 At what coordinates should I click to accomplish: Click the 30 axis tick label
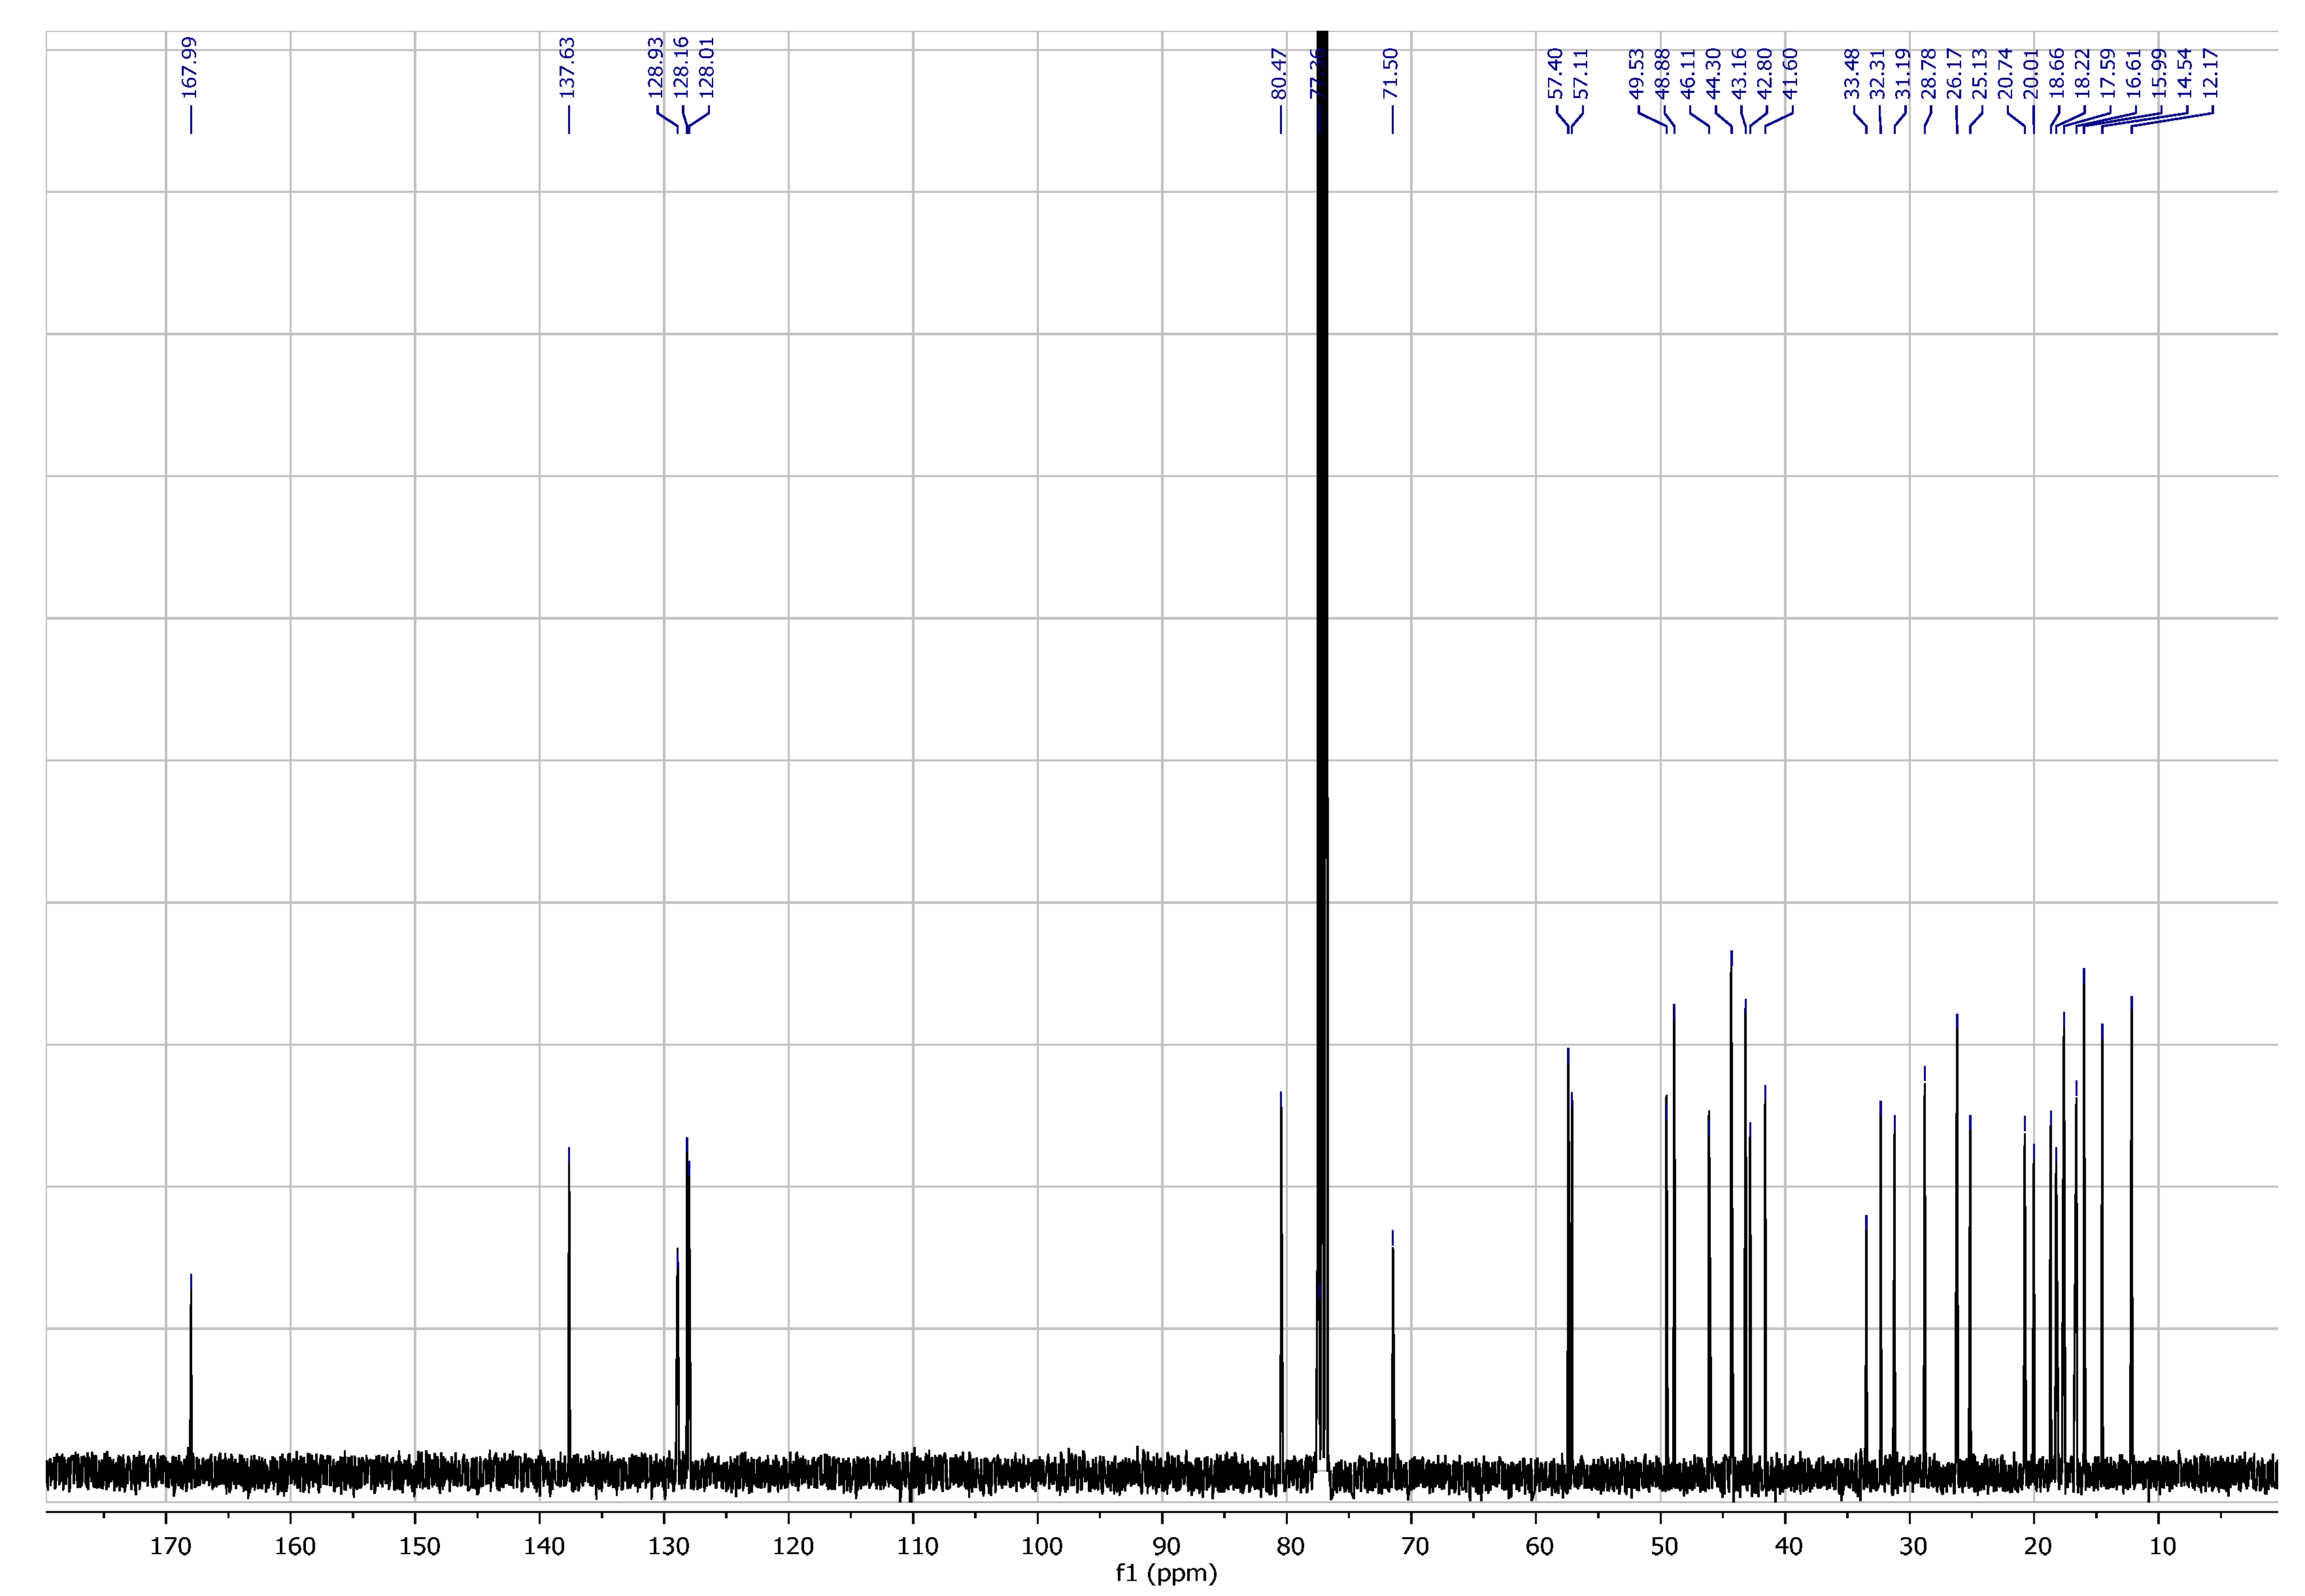click(1913, 1547)
